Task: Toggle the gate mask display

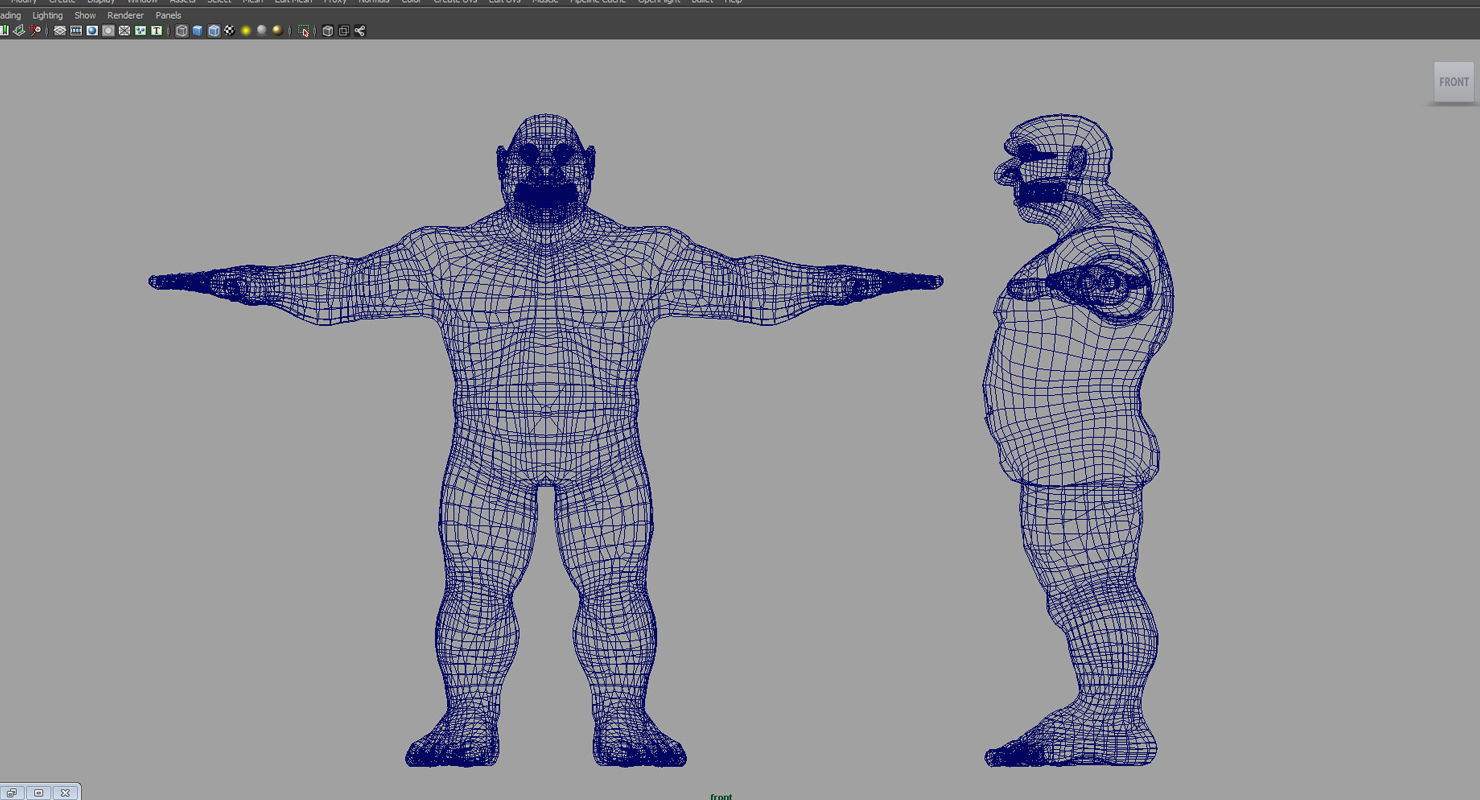Action: click(x=108, y=31)
